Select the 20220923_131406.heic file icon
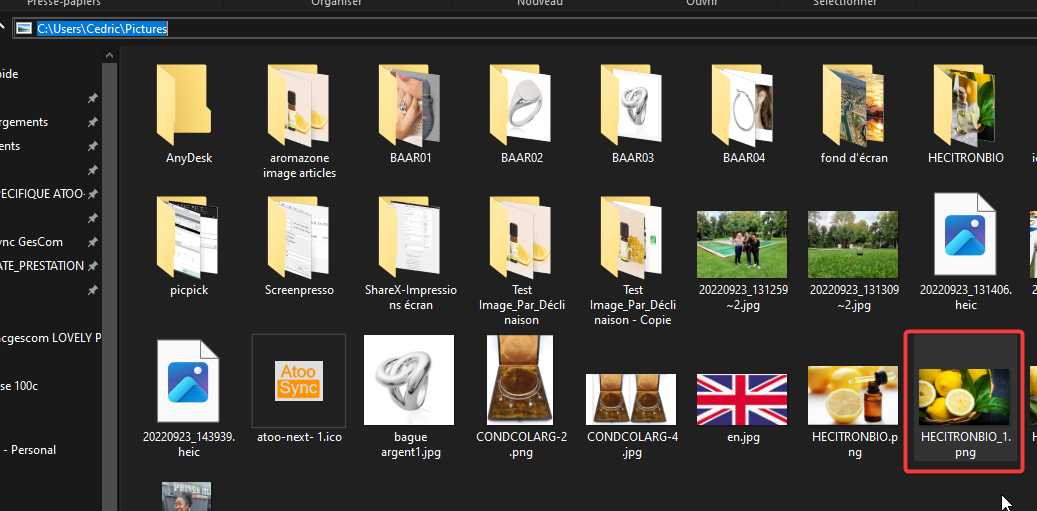 coord(965,235)
